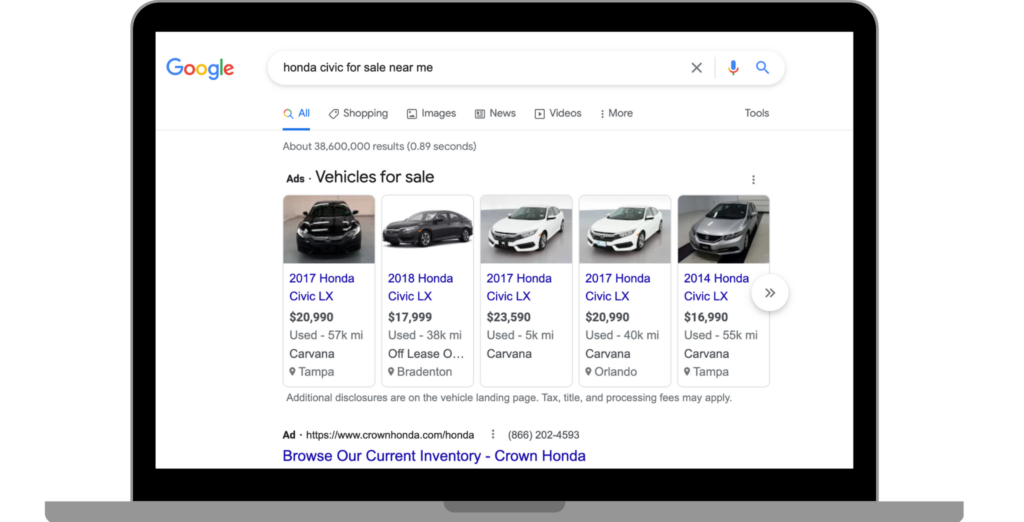Show next vehicles with double-arrow button
1024x522 pixels.
coord(770,293)
